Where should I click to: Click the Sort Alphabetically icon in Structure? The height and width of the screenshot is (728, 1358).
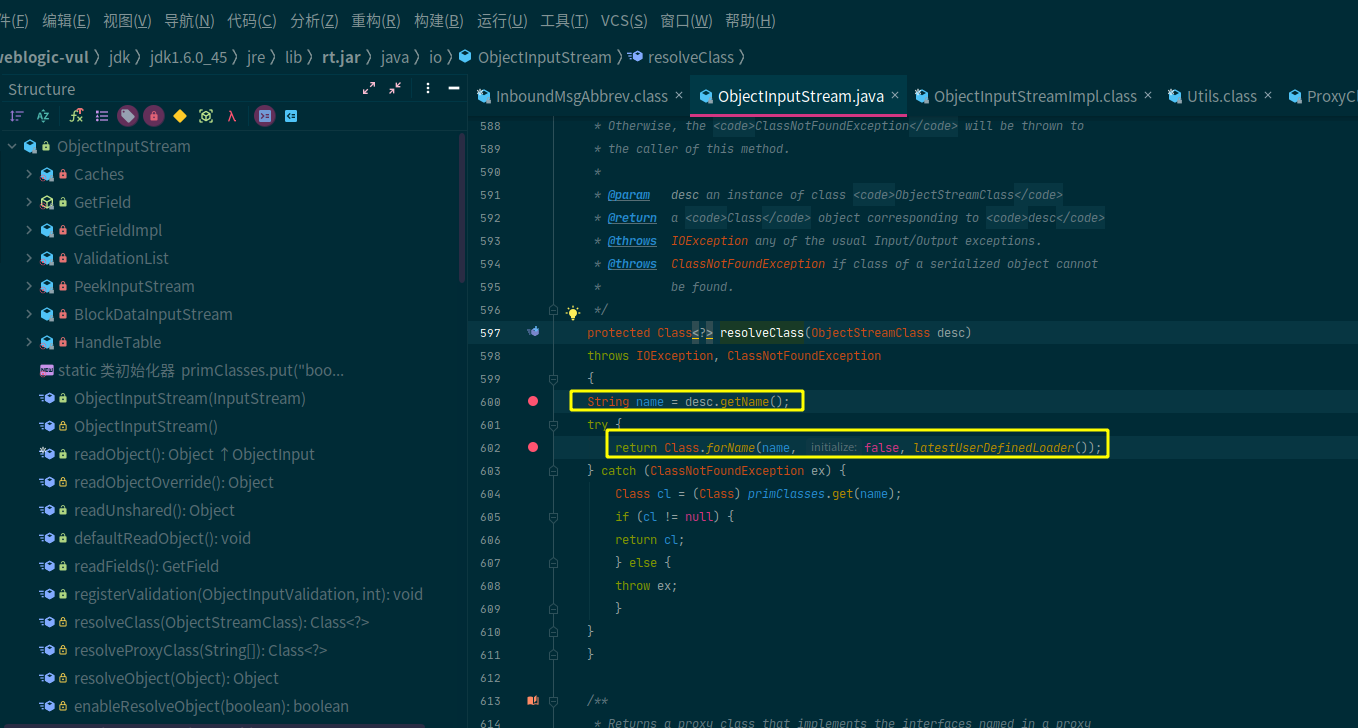[x=43, y=116]
